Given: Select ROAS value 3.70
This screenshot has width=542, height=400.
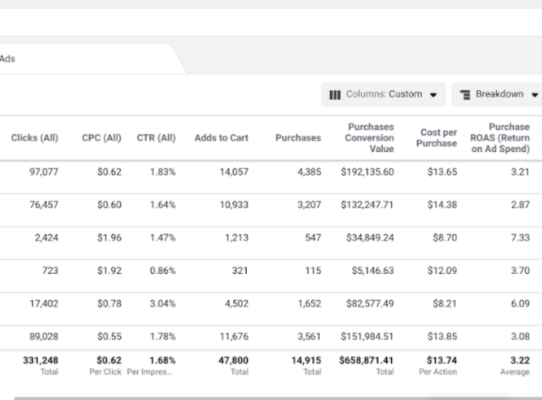Looking at the screenshot, I should pos(521,270).
